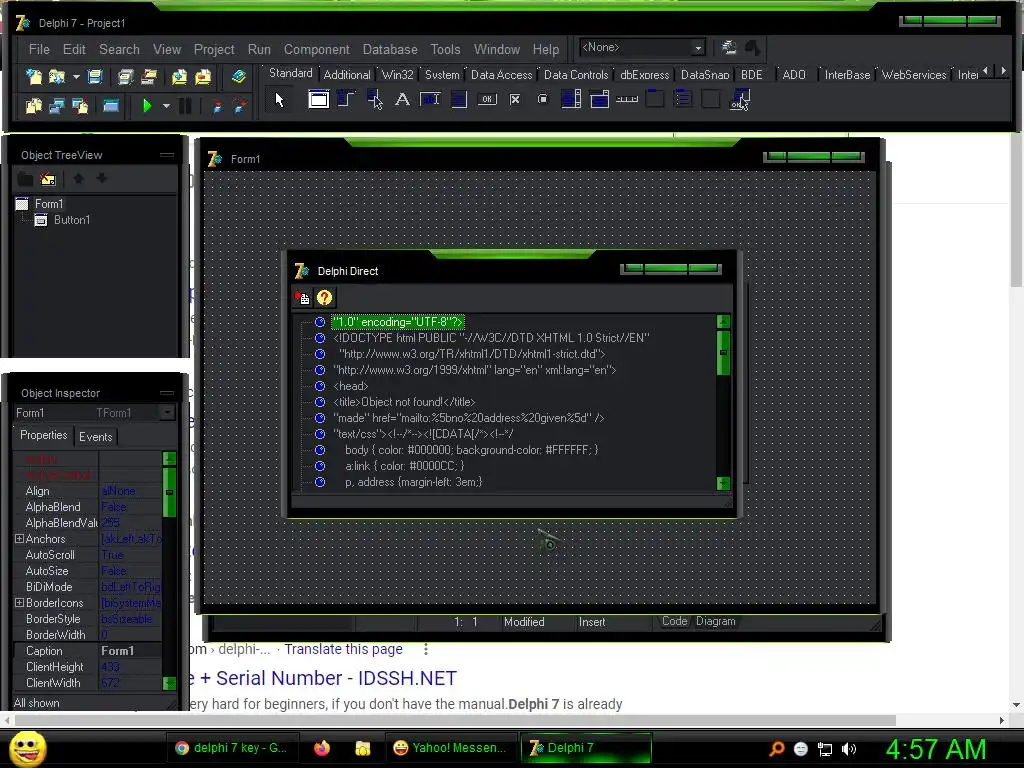This screenshot has width=1024, height=768.
Task: Open the Serial Number - IDSSH.NET link
Action: (x=323, y=678)
